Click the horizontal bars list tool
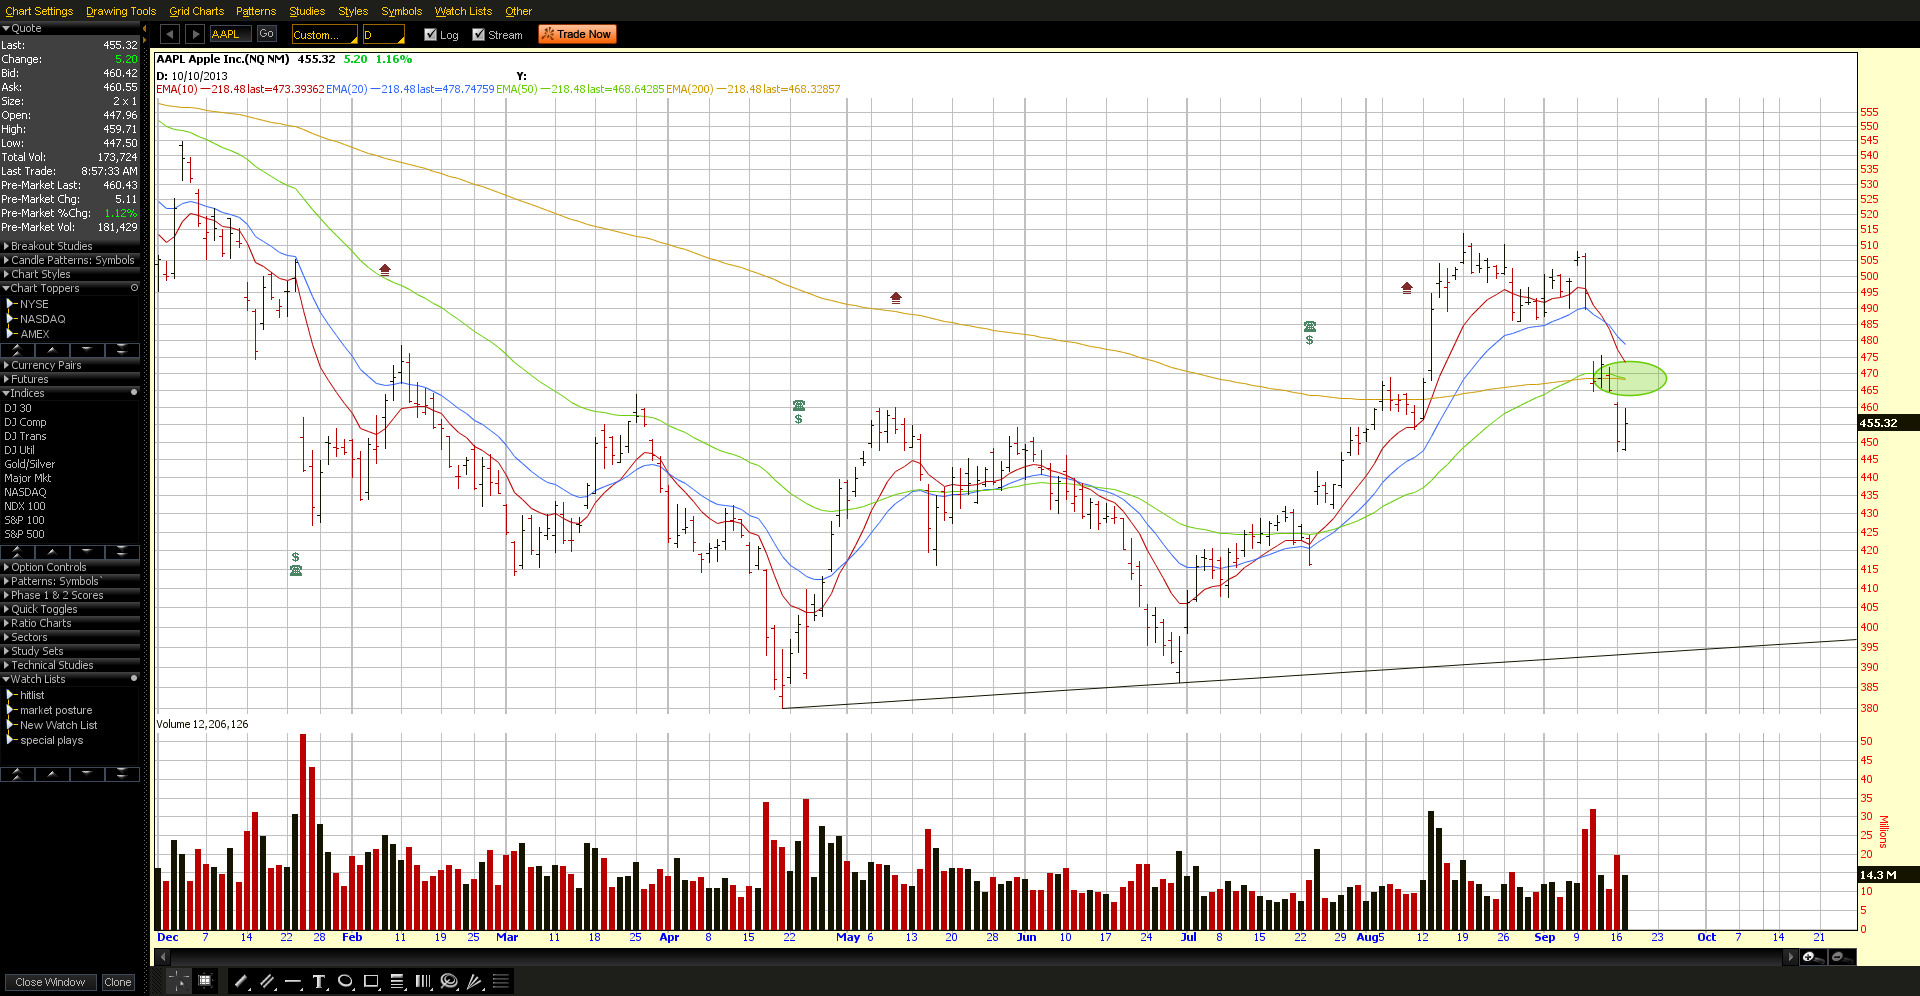1920x996 pixels. pos(501,981)
